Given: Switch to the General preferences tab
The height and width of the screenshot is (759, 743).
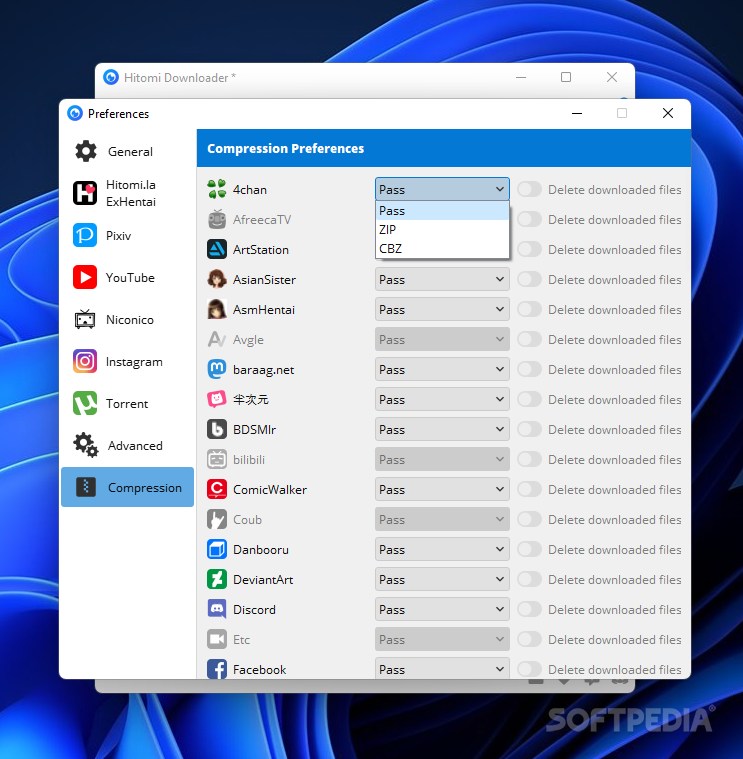Looking at the screenshot, I should tap(127, 152).
